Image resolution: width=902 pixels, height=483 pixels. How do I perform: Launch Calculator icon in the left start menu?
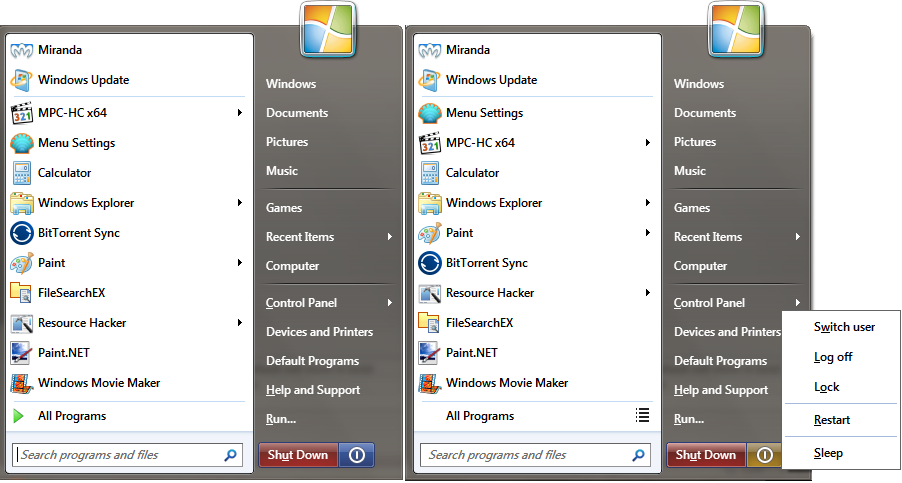(22, 173)
